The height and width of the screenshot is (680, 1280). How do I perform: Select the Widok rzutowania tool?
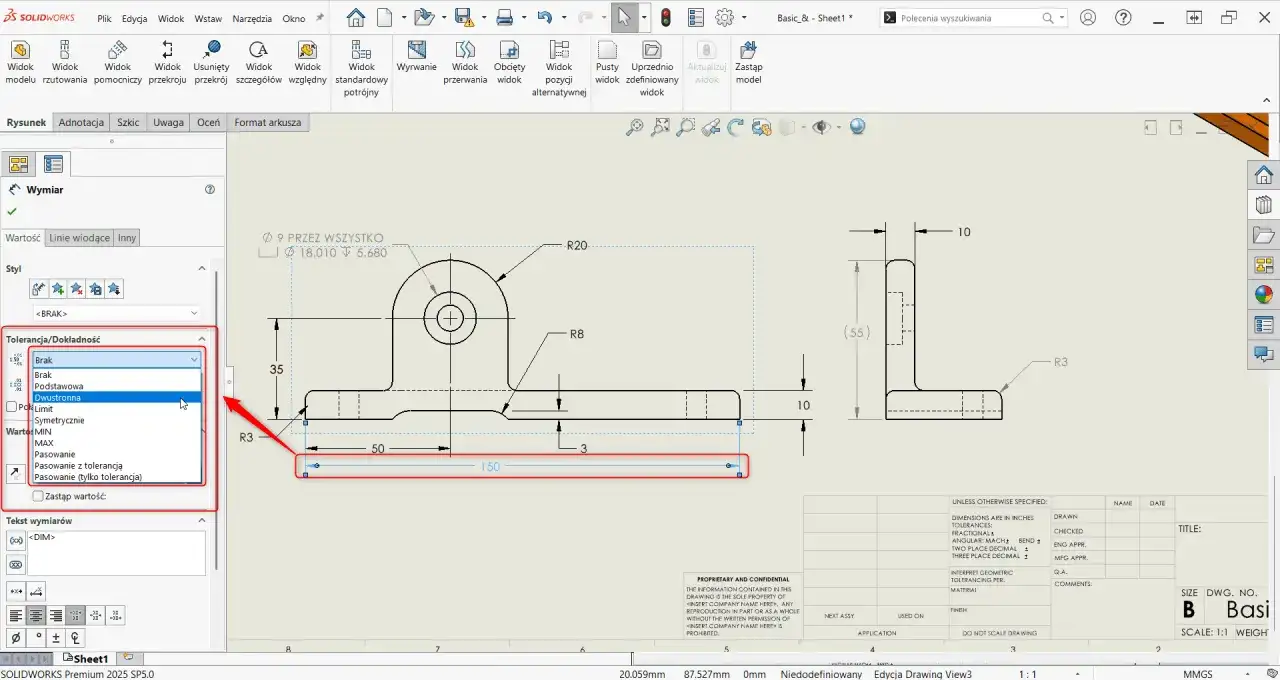[x=65, y=62]
